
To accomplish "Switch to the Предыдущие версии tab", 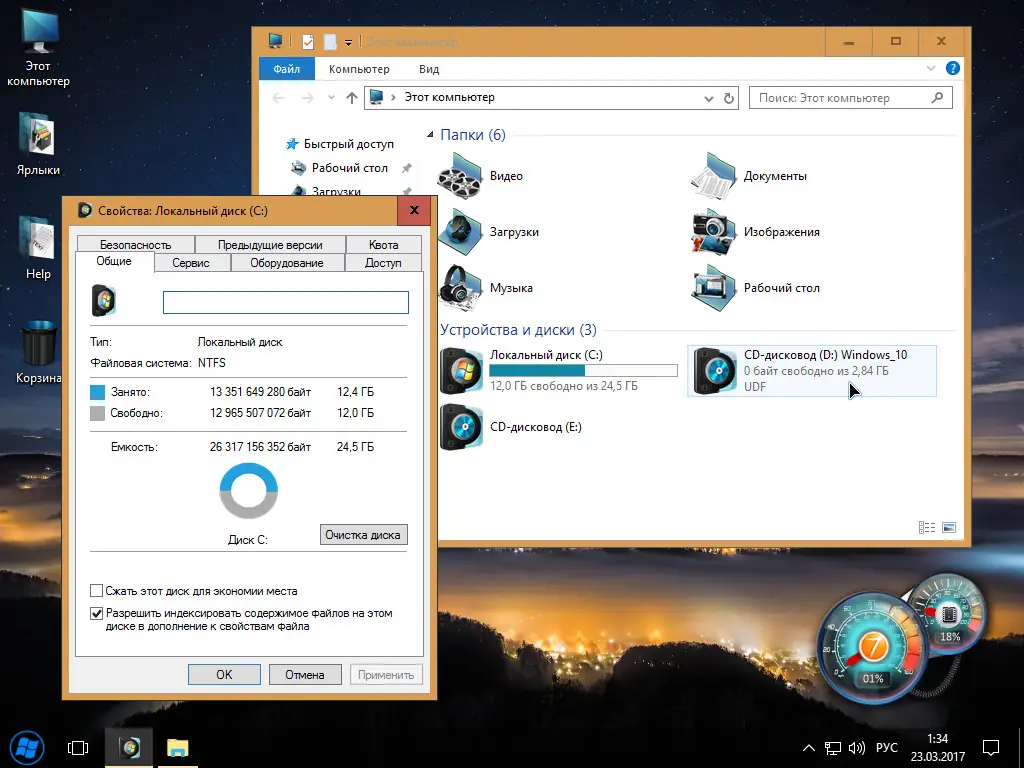I will click(270, 244).
